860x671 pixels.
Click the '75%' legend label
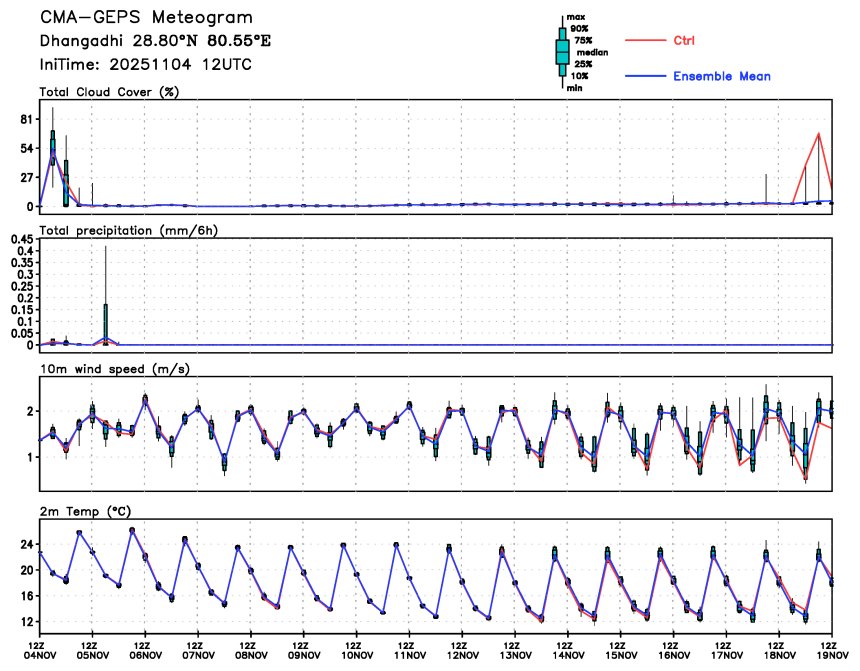tap(583, 41)
